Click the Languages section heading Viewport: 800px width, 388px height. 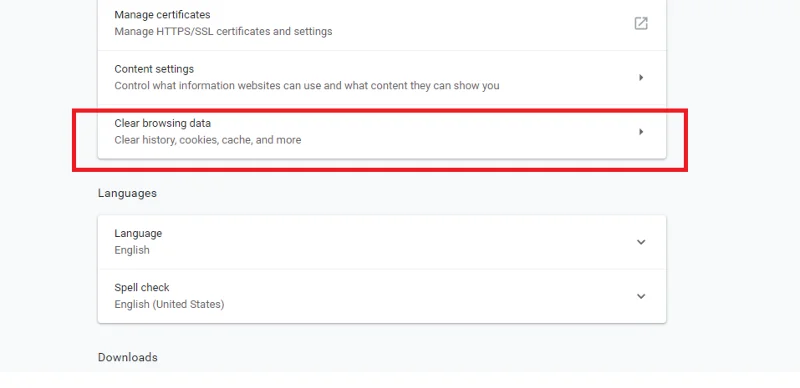click(x=128, y=193)
